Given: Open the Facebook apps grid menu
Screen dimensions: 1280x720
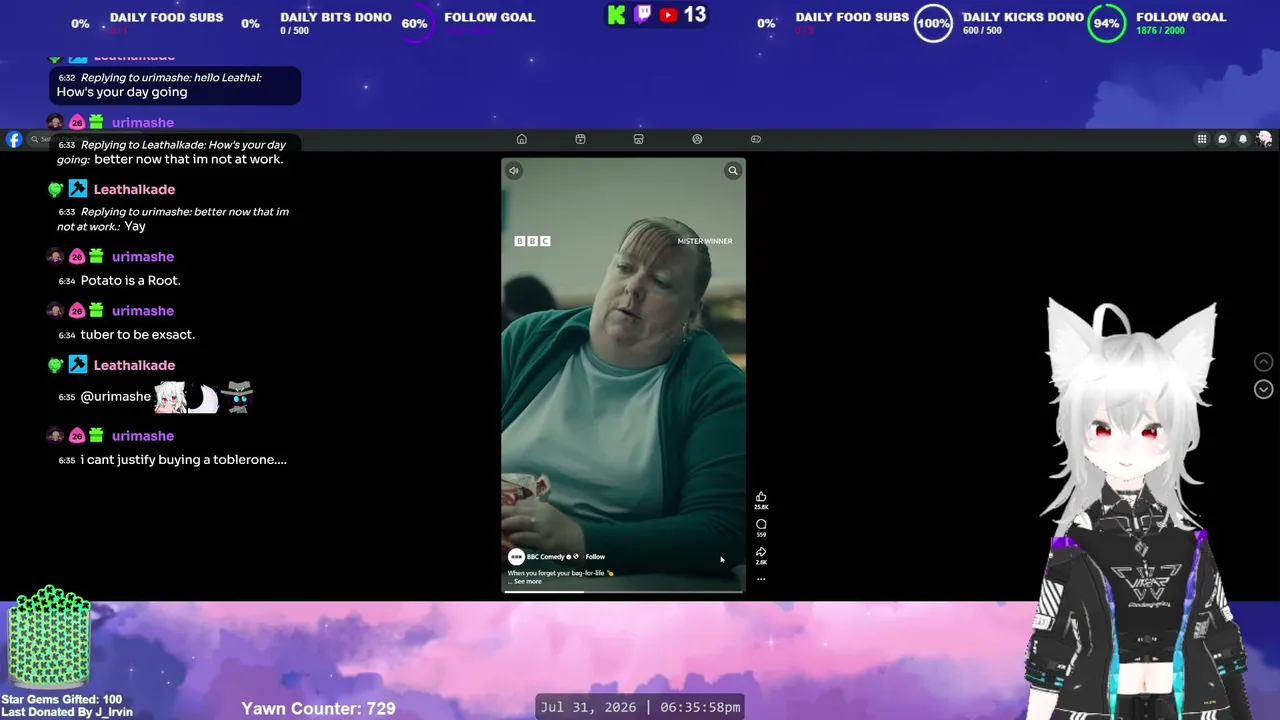Looking at the screenshot, I should pos(1202,139).
